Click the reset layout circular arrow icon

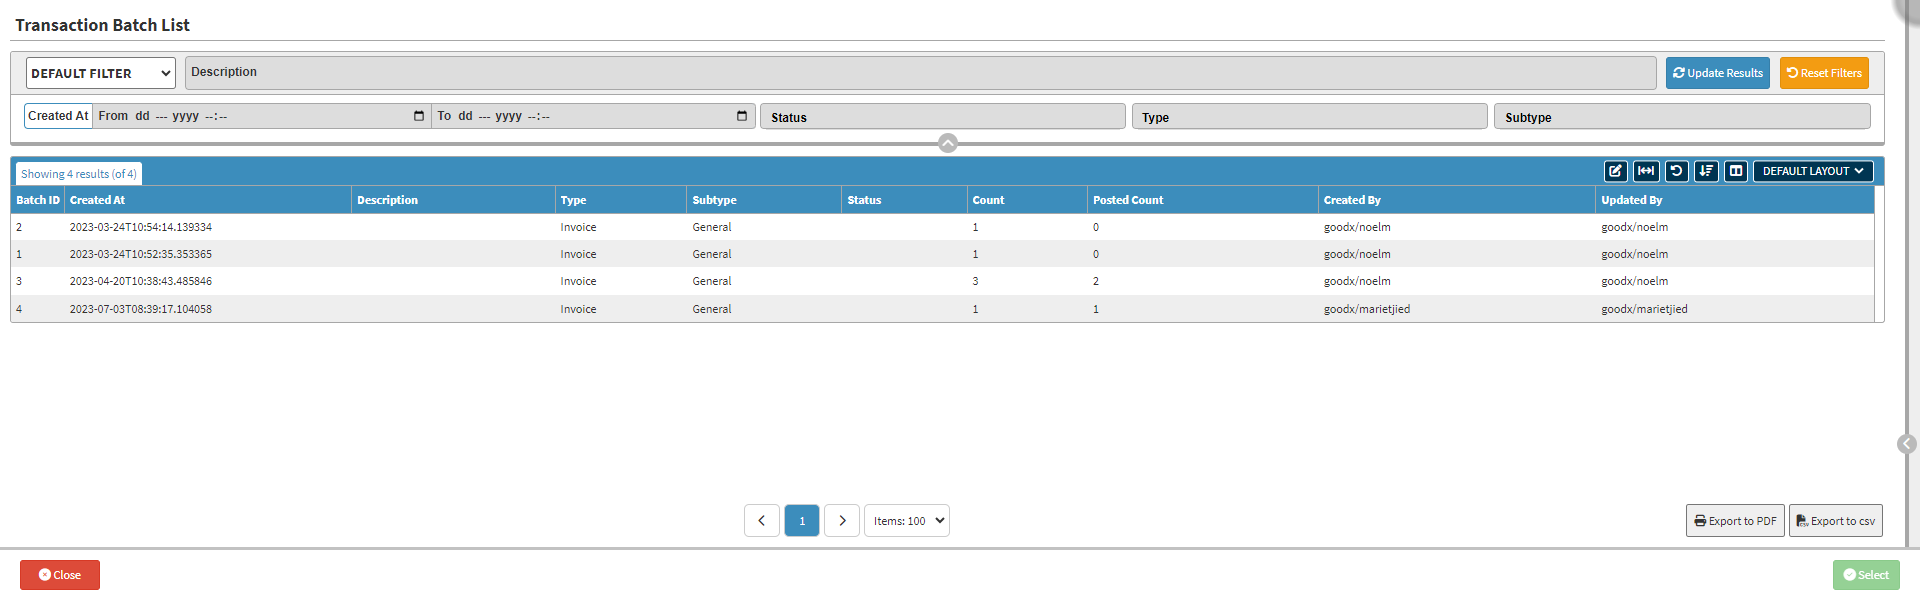(1676, 171)
